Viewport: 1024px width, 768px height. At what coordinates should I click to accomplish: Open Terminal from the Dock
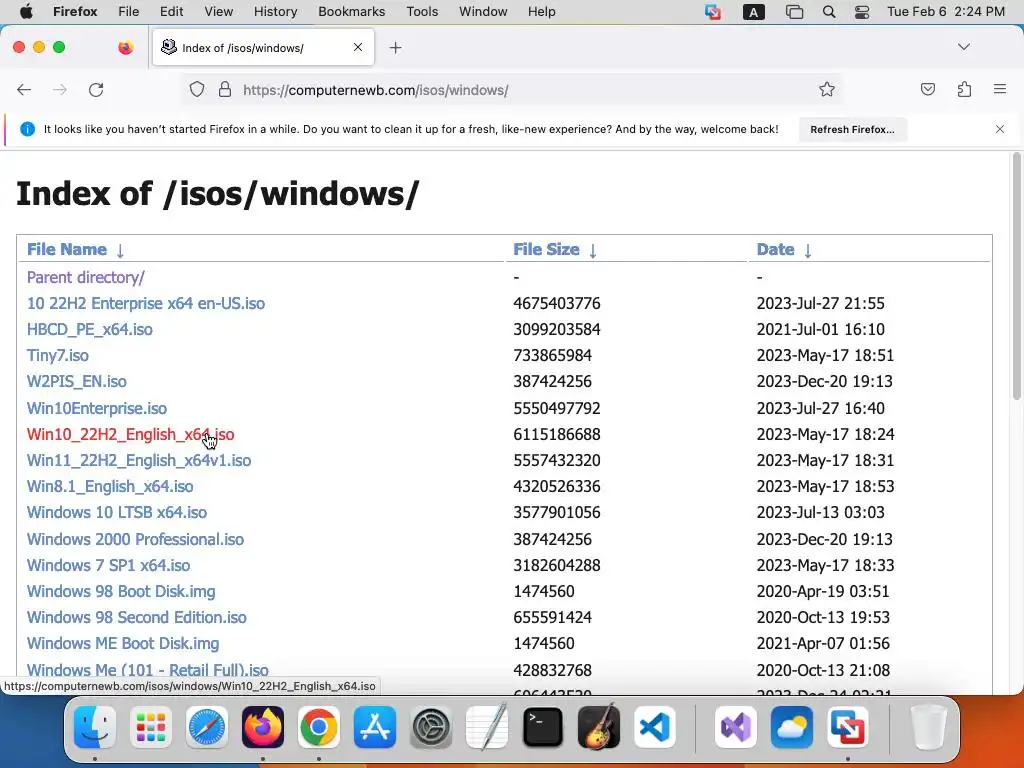543,727
